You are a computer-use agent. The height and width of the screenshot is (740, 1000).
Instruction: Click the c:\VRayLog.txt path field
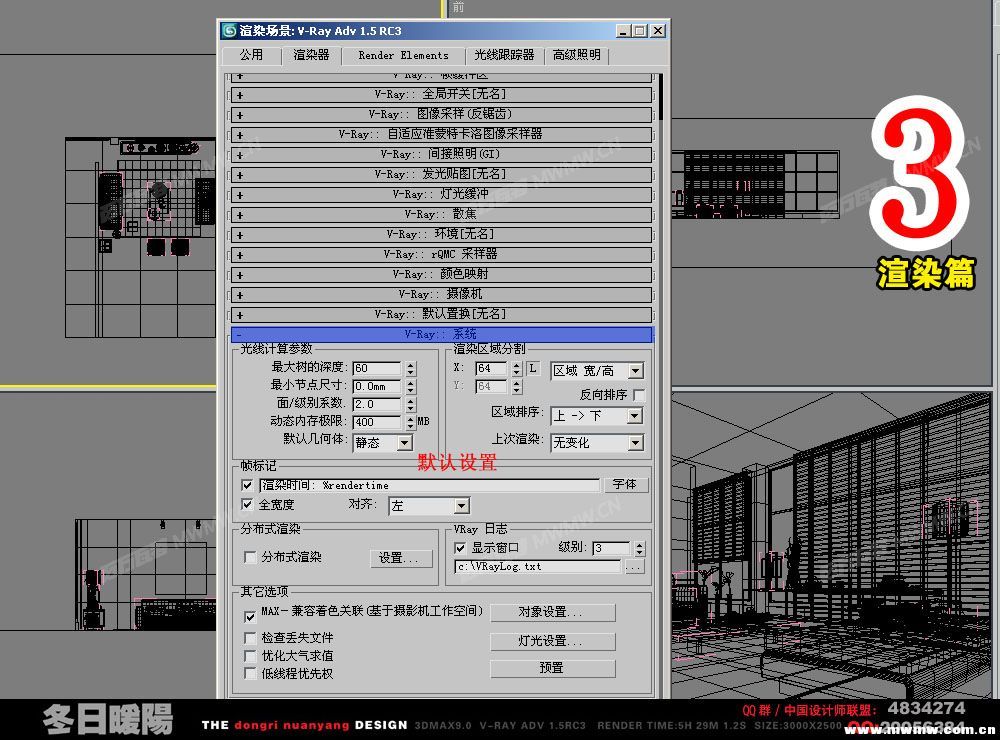[x=538, y=566]
